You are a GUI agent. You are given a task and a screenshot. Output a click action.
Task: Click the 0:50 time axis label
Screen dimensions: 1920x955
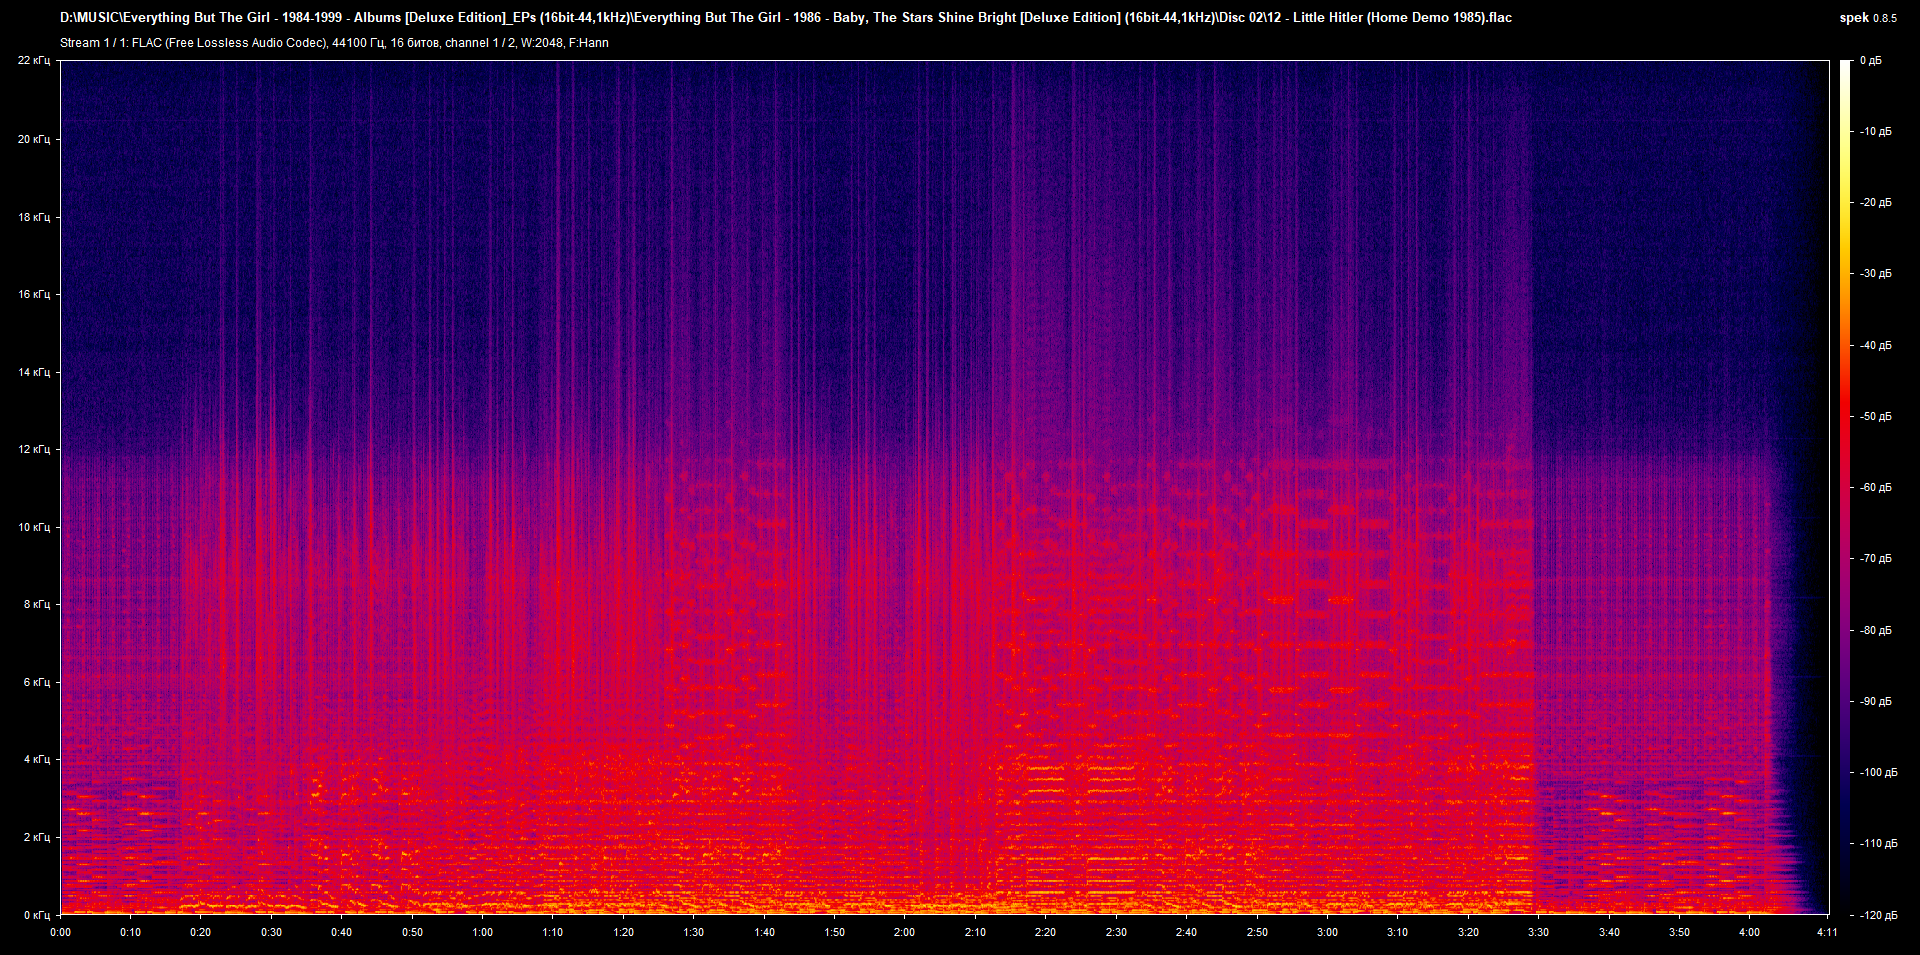tap(412, 932)
